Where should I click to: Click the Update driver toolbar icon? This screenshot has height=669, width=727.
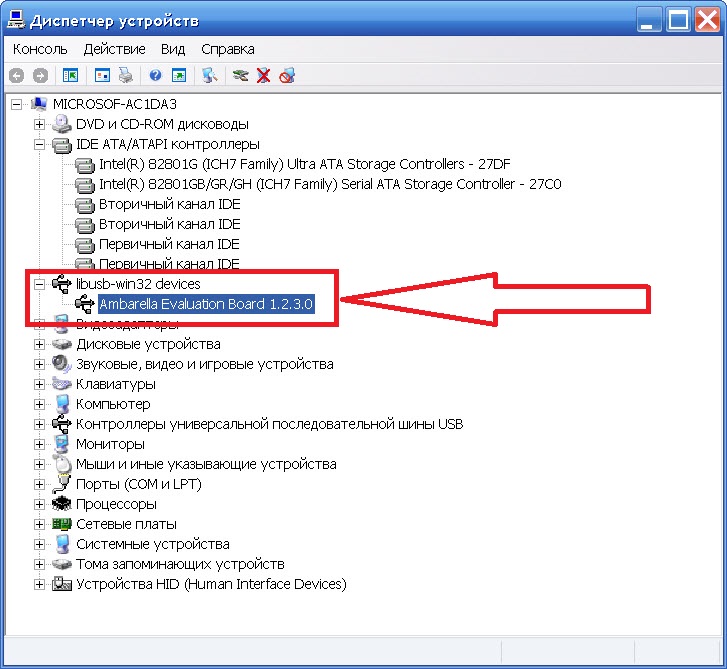(x=240, y=75)
